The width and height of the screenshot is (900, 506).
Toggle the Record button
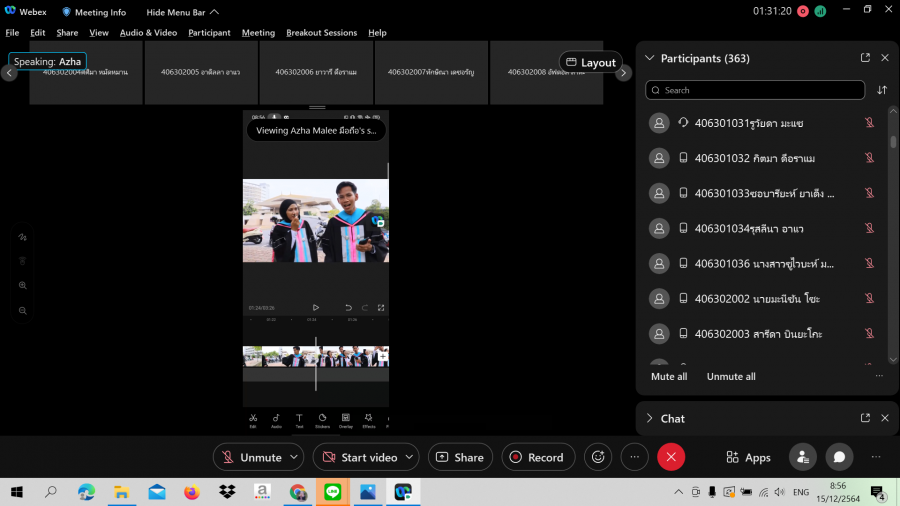(537, 457)
